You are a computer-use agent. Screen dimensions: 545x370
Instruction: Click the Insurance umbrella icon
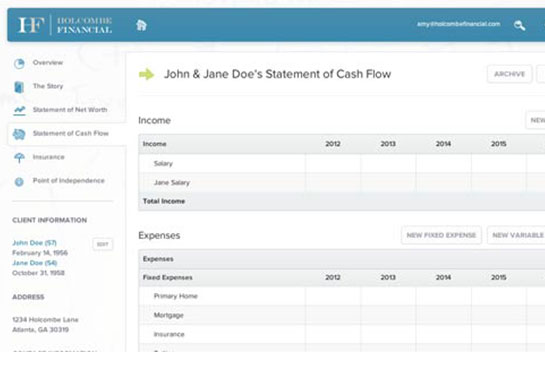pyautogui.click(x=19, y=157)
